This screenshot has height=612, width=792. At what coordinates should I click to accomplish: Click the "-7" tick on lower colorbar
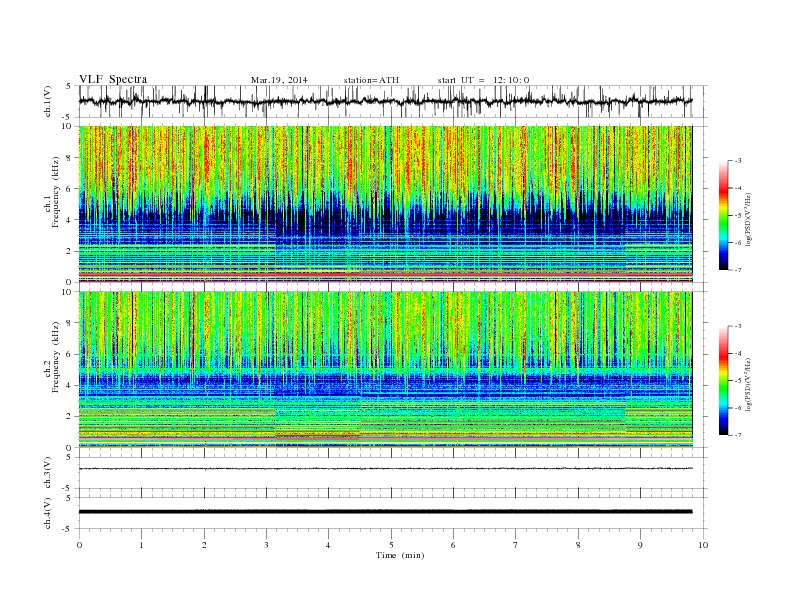point(738,435)
